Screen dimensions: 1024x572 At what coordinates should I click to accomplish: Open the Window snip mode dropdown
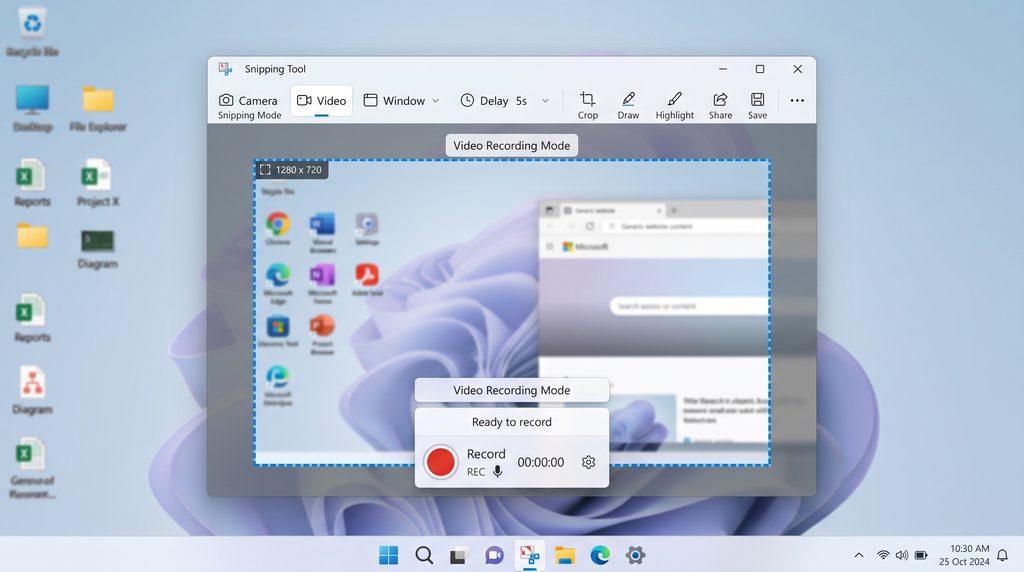401,101
